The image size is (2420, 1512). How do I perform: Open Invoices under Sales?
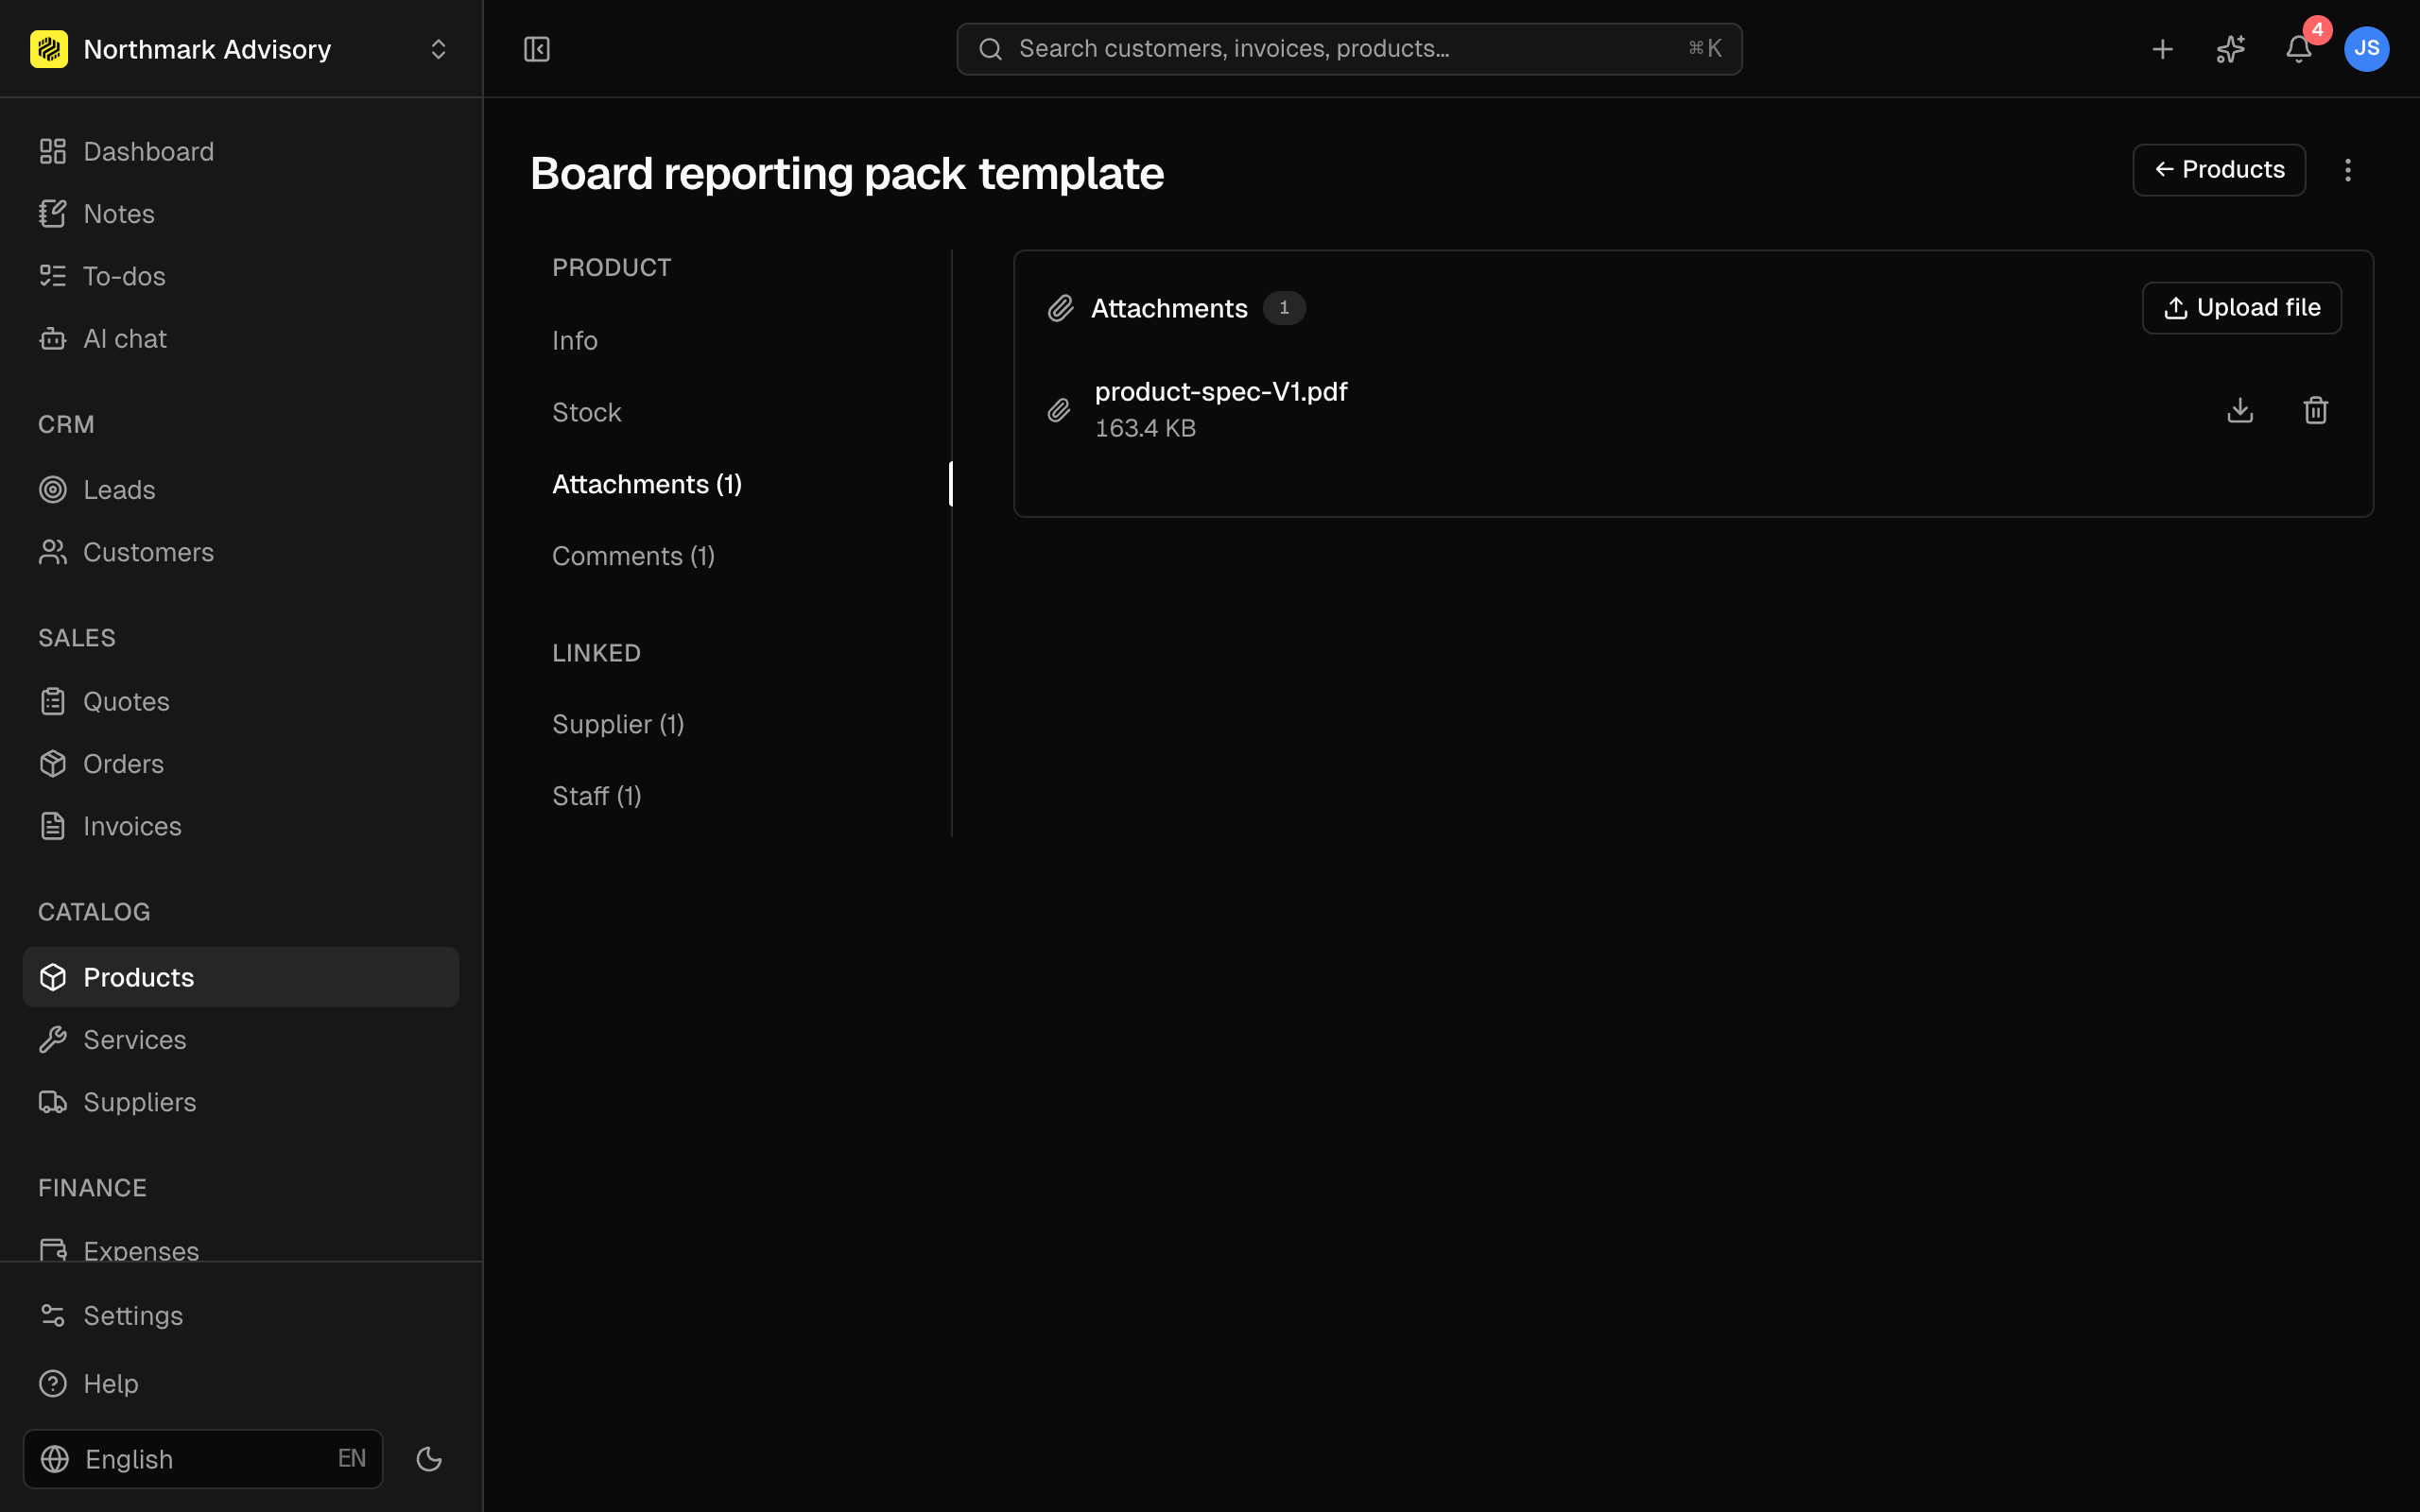pos(240,826)
